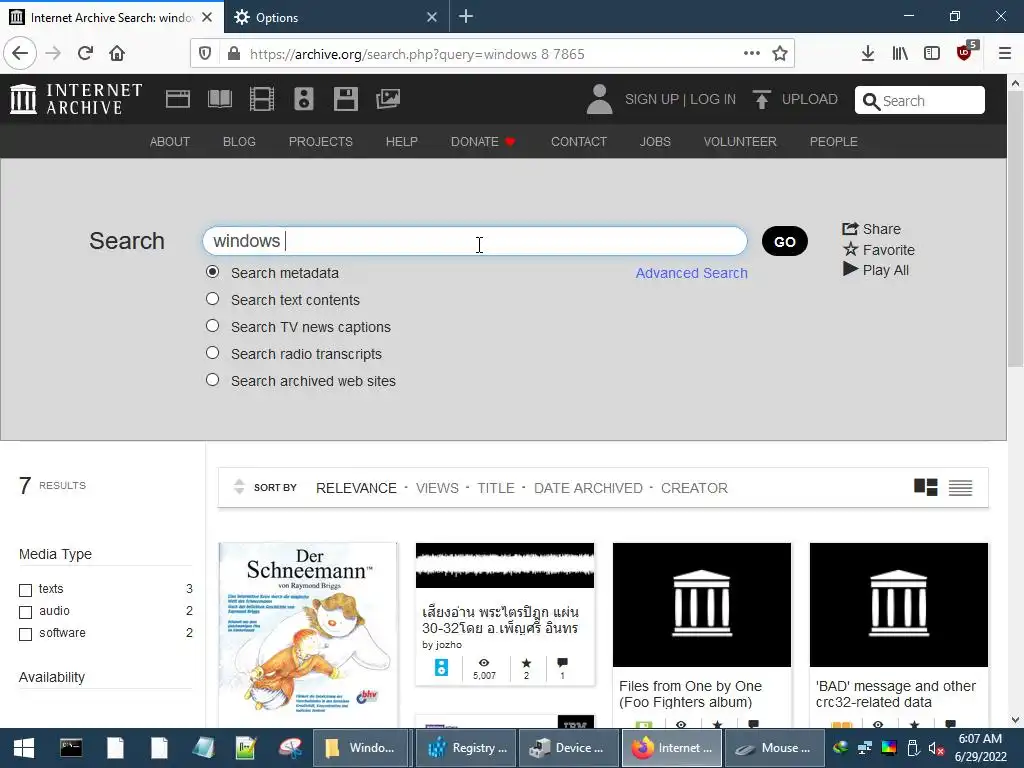Check the software media type filter

tap(25, 634)
